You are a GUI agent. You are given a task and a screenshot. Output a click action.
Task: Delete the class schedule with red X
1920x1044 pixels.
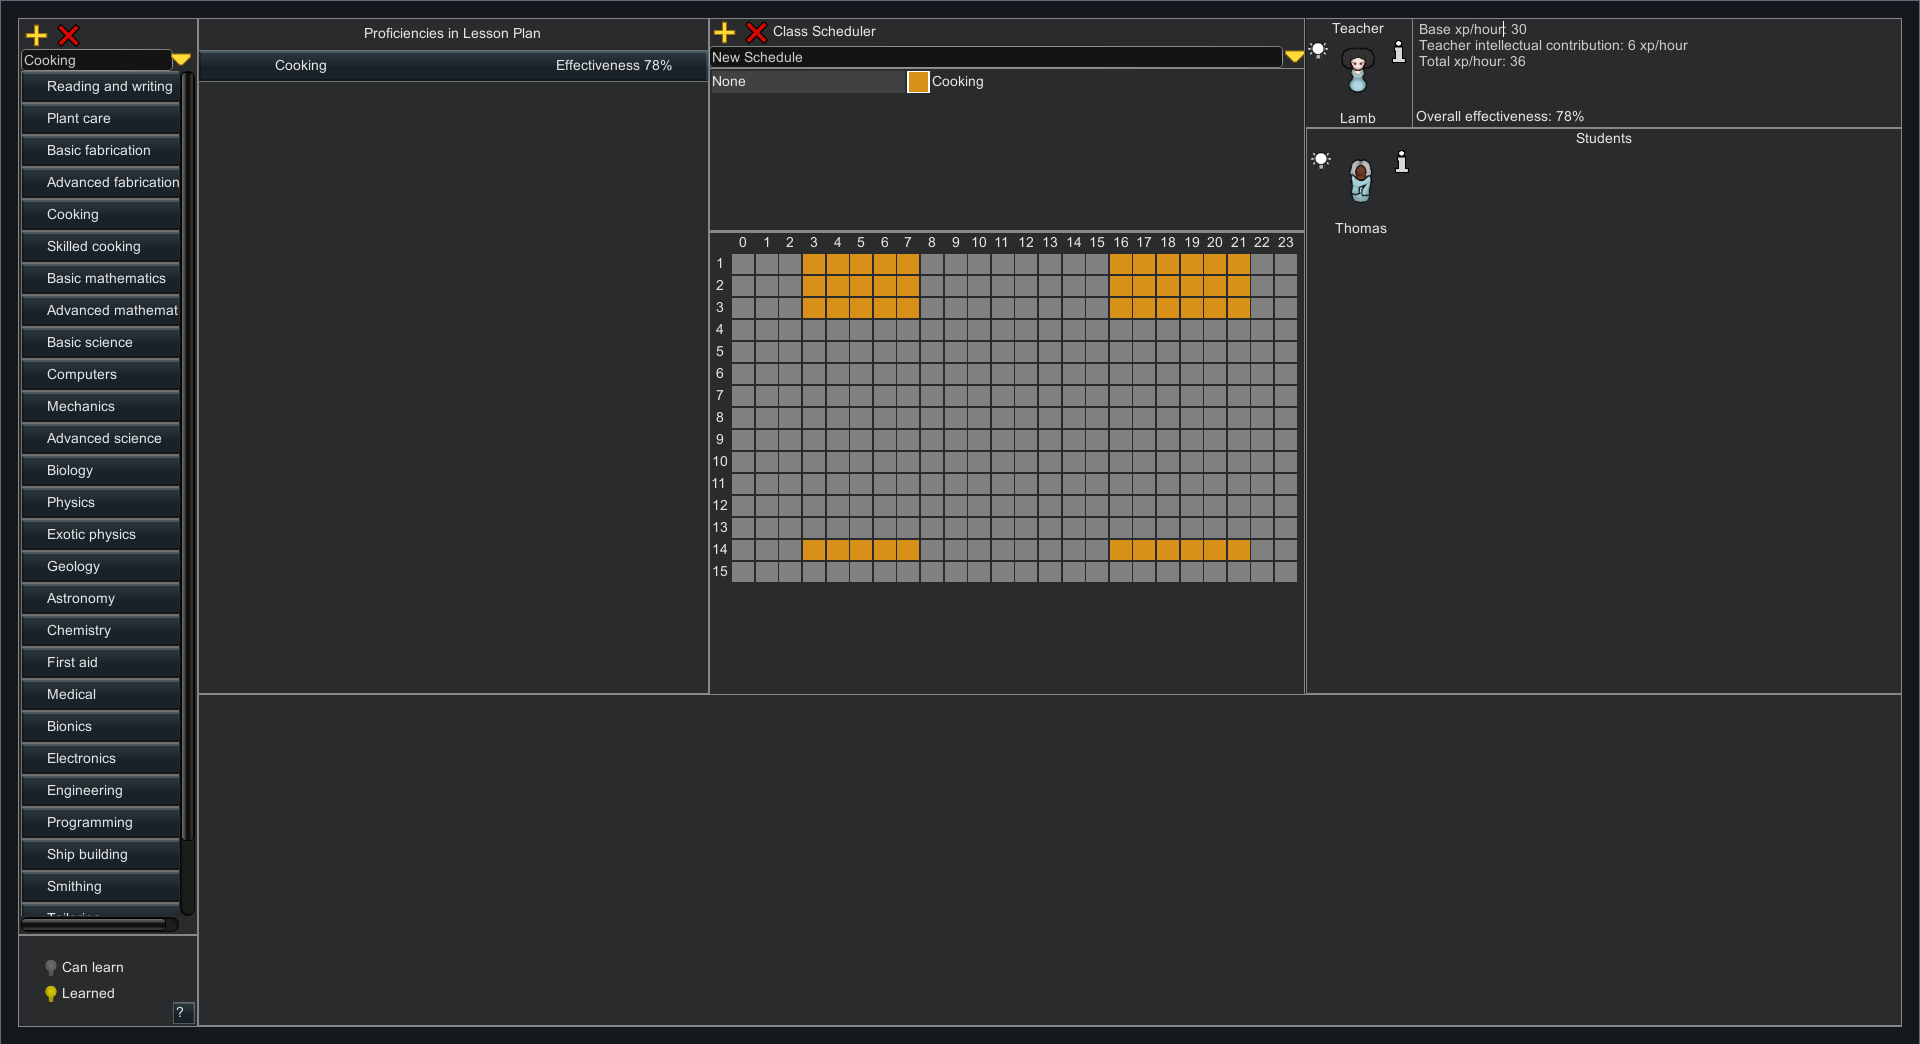[x=757, y=33]
